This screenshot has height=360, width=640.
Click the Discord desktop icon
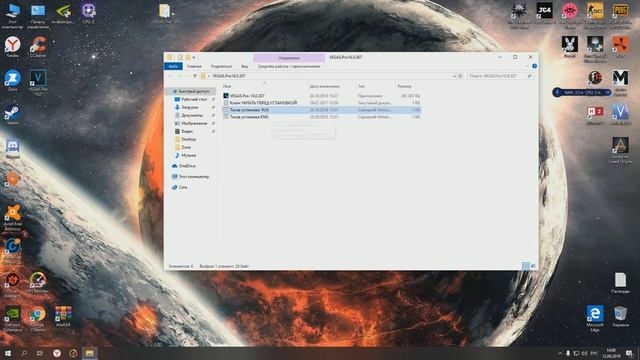tap(13, 149)
